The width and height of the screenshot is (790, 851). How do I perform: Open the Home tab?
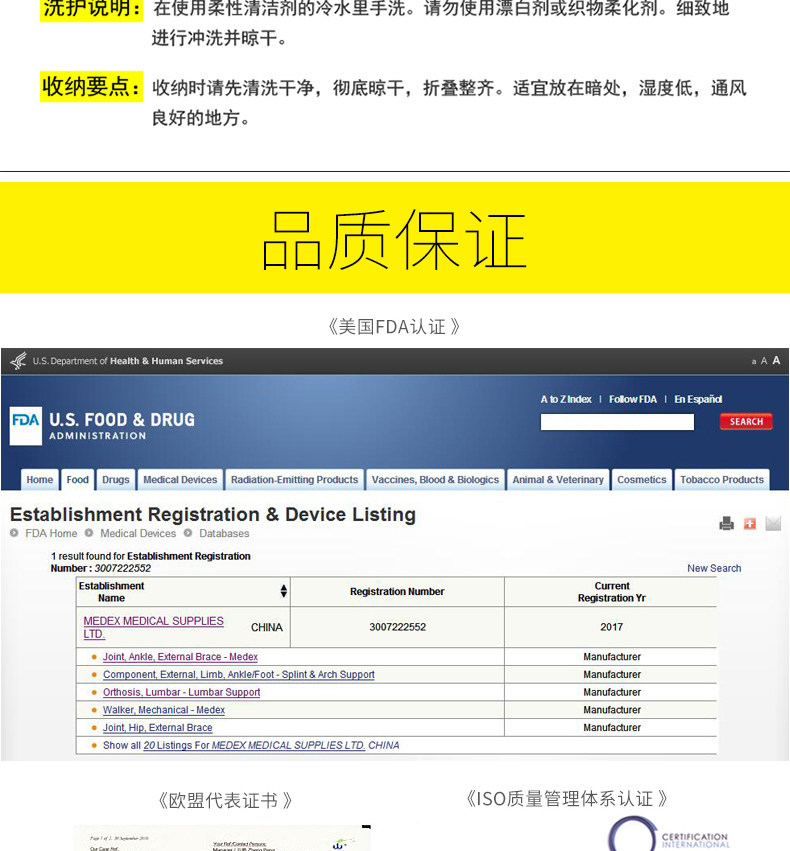40,480
